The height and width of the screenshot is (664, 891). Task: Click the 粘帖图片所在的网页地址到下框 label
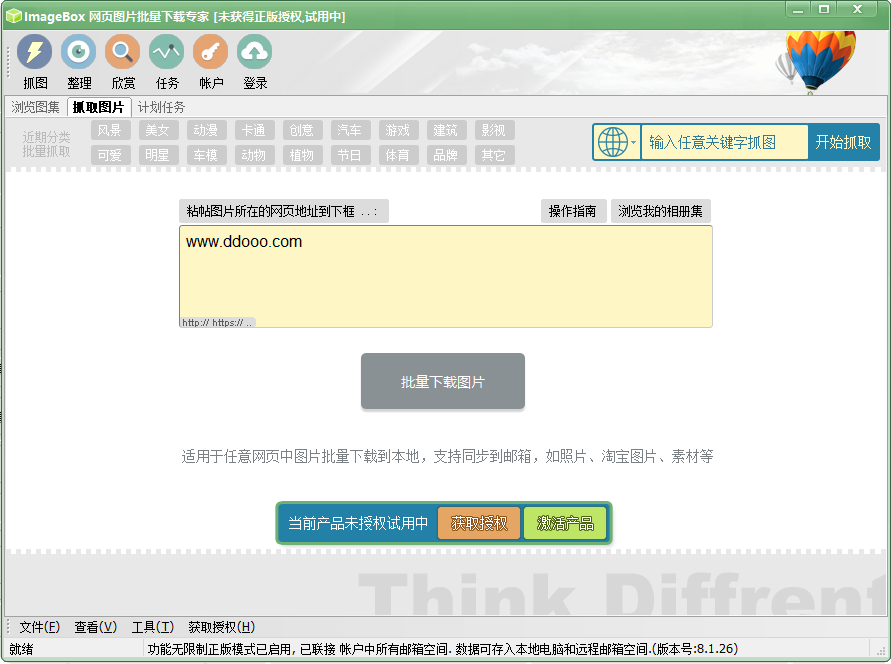coord(284,211)
